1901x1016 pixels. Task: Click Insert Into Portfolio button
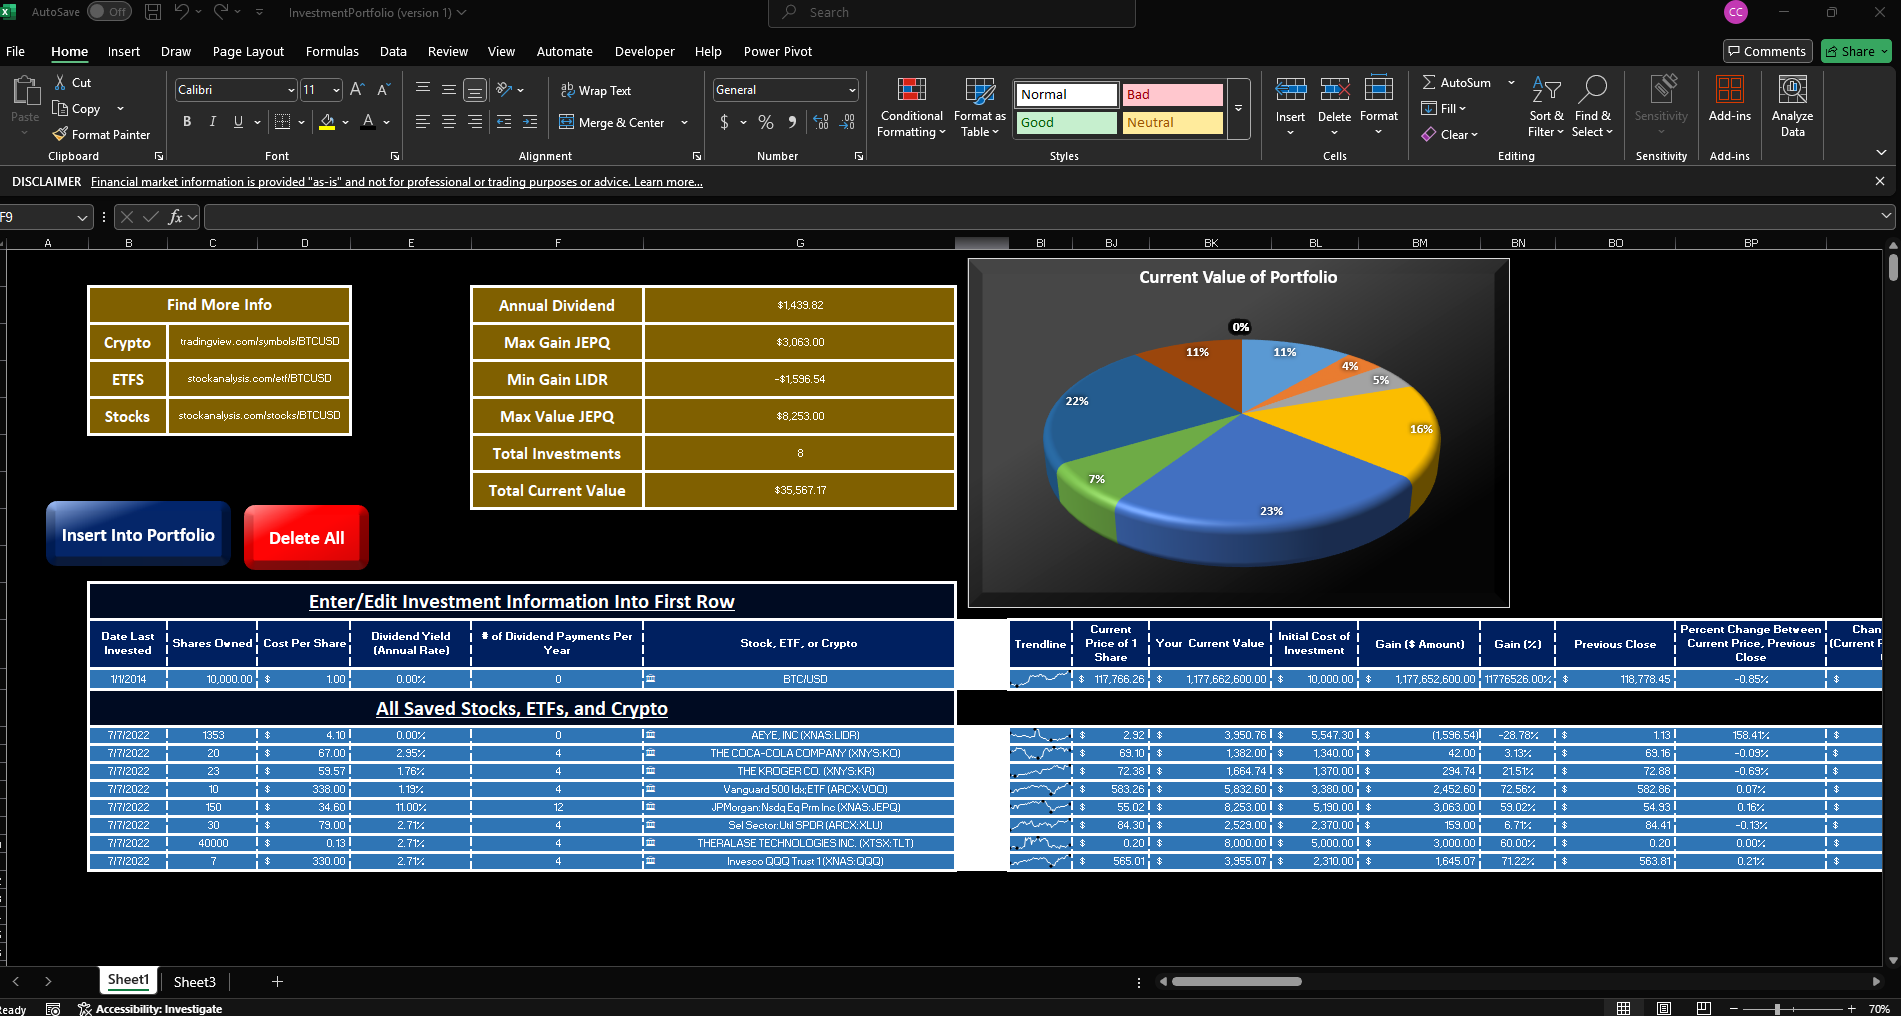coord(138,535)
